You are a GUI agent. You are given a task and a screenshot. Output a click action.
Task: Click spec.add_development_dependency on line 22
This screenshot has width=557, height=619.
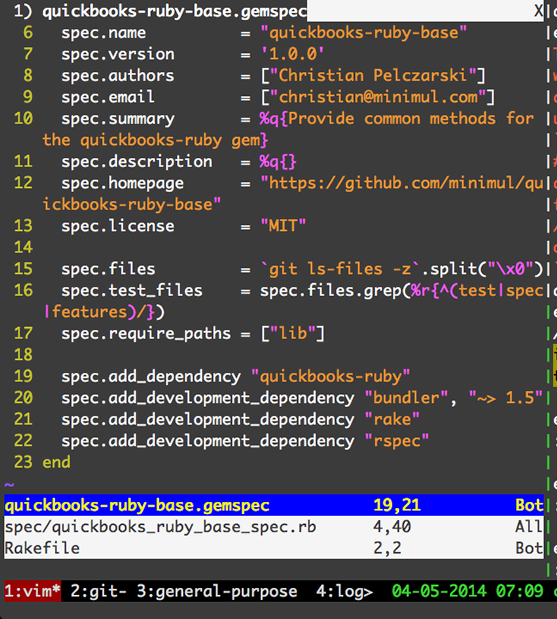click(208, 441)
